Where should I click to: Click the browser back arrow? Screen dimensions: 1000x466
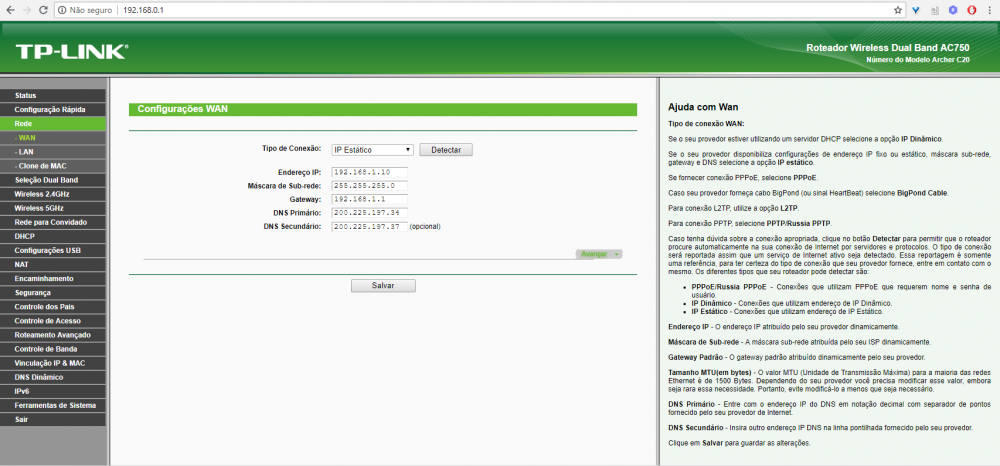[x=11, y=9]
